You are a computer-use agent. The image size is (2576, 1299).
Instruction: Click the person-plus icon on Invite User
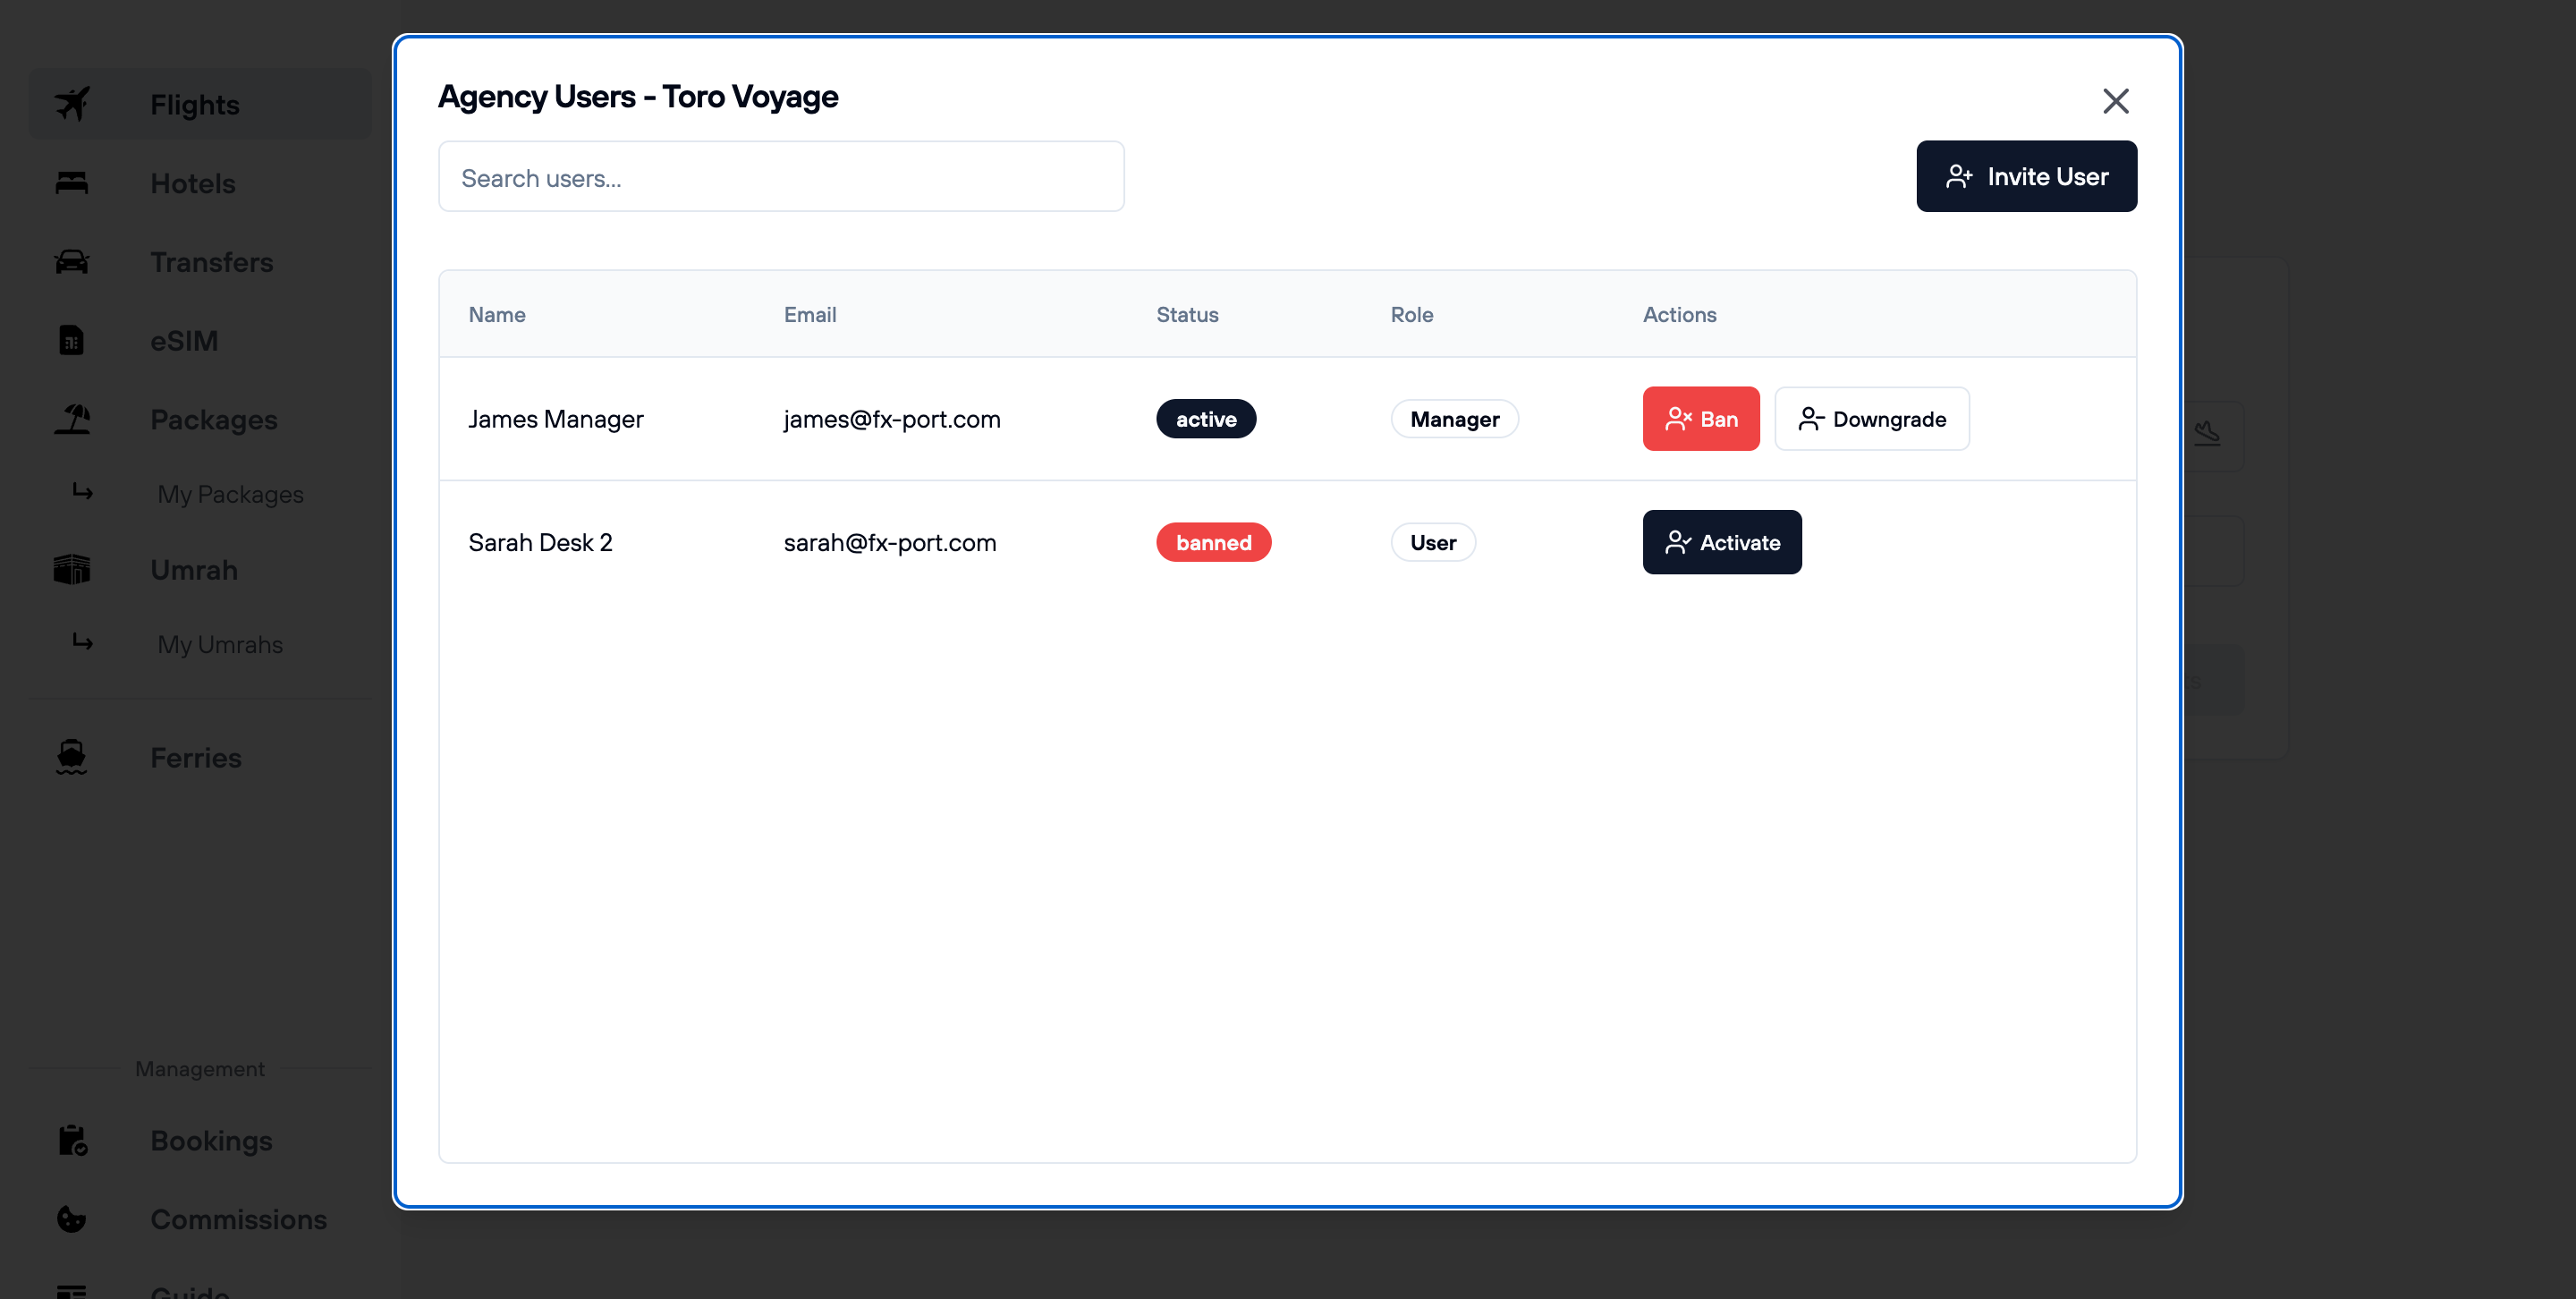(1960, 175)
